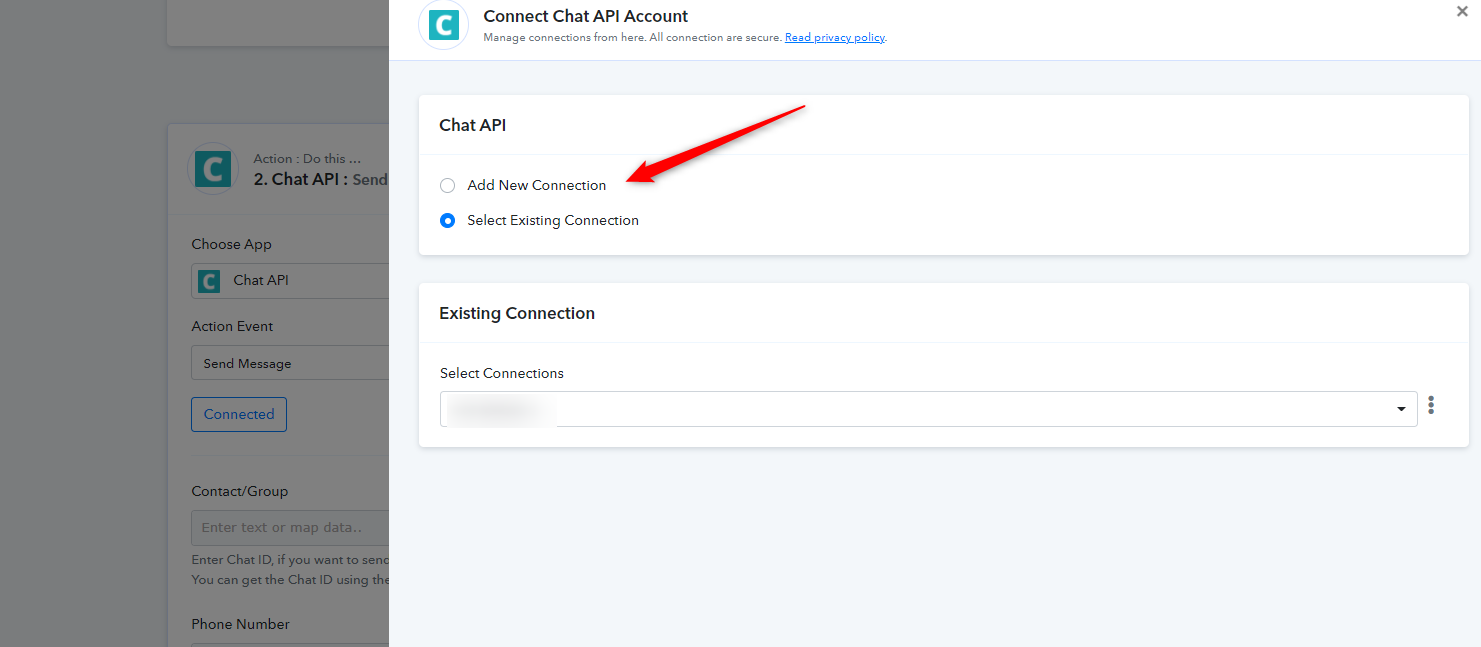Click the Existing Connection section heading
Viewport: 1481px width, 647px height.
(517, 313)
